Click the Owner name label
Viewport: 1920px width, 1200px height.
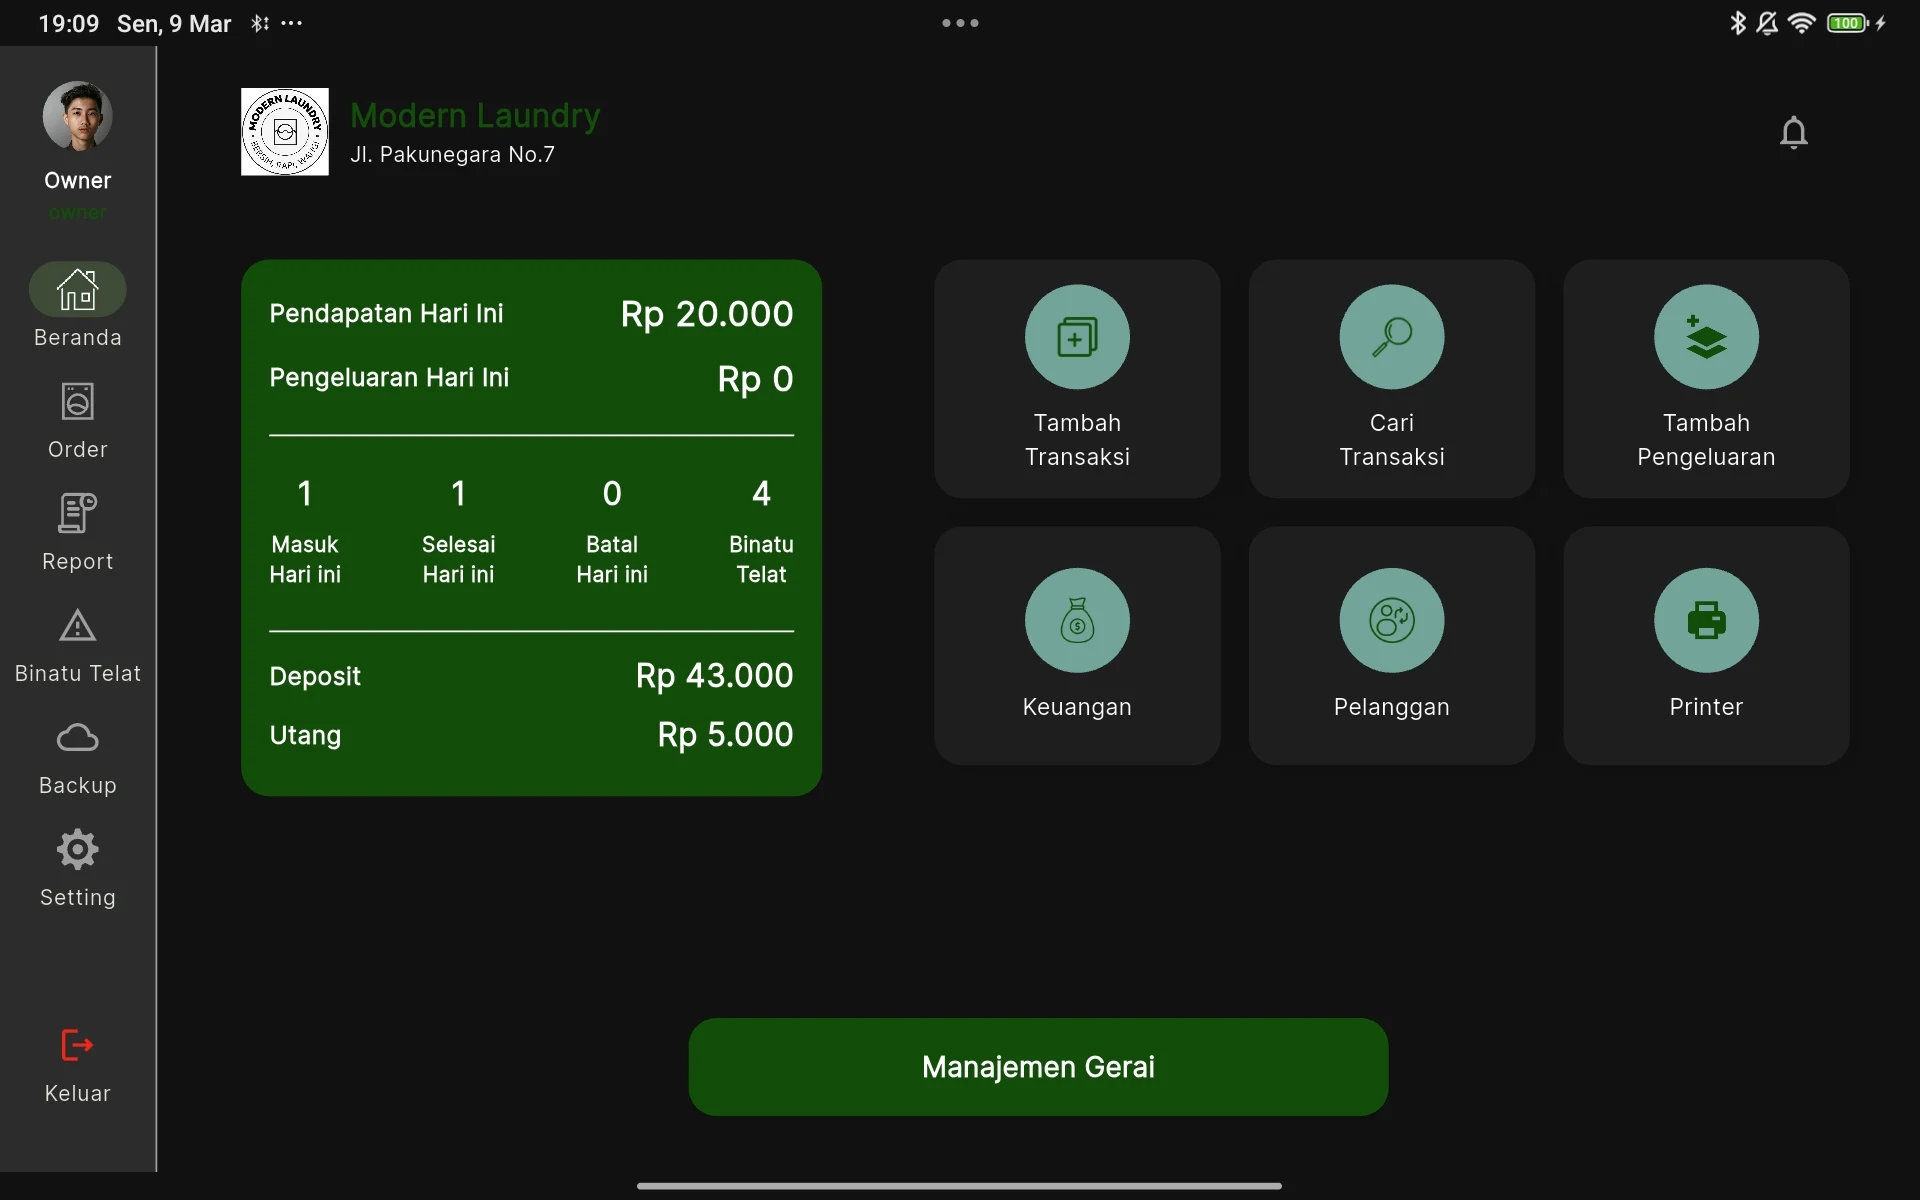77,181
